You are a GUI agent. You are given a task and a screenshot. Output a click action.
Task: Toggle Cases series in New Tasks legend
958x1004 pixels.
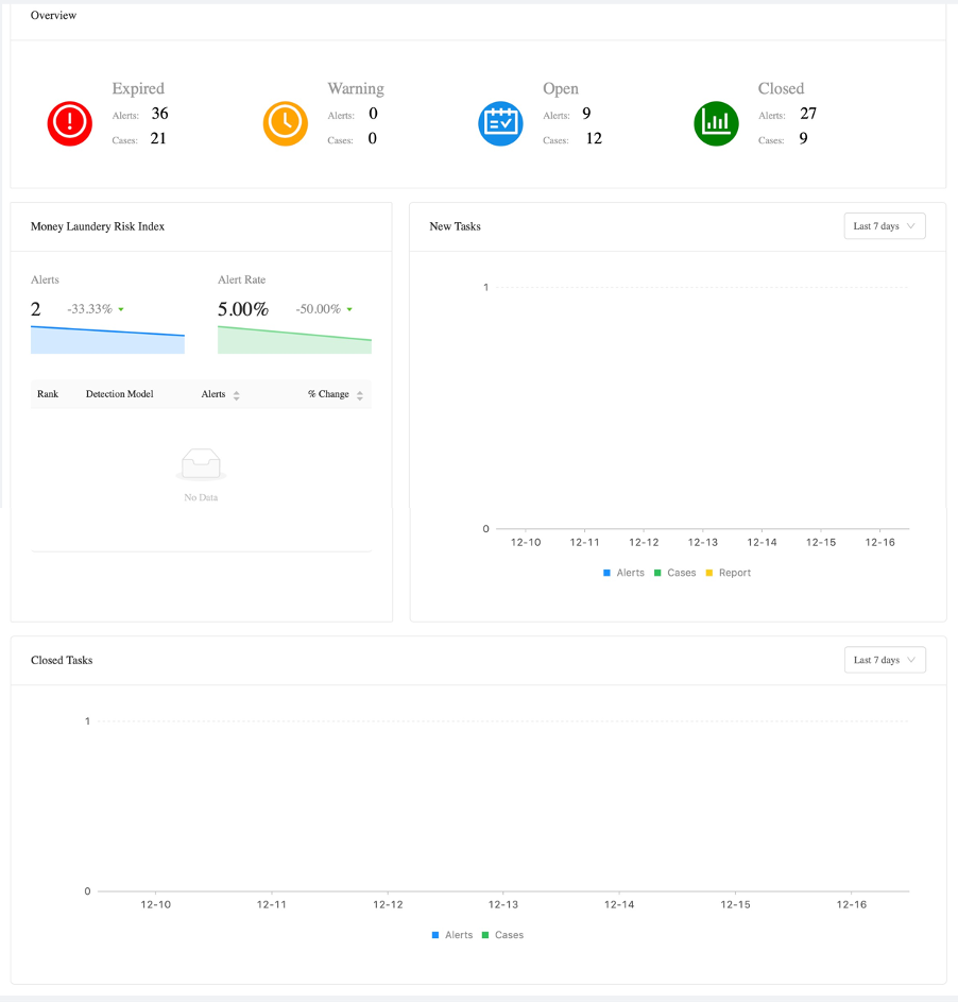(675, 573)
